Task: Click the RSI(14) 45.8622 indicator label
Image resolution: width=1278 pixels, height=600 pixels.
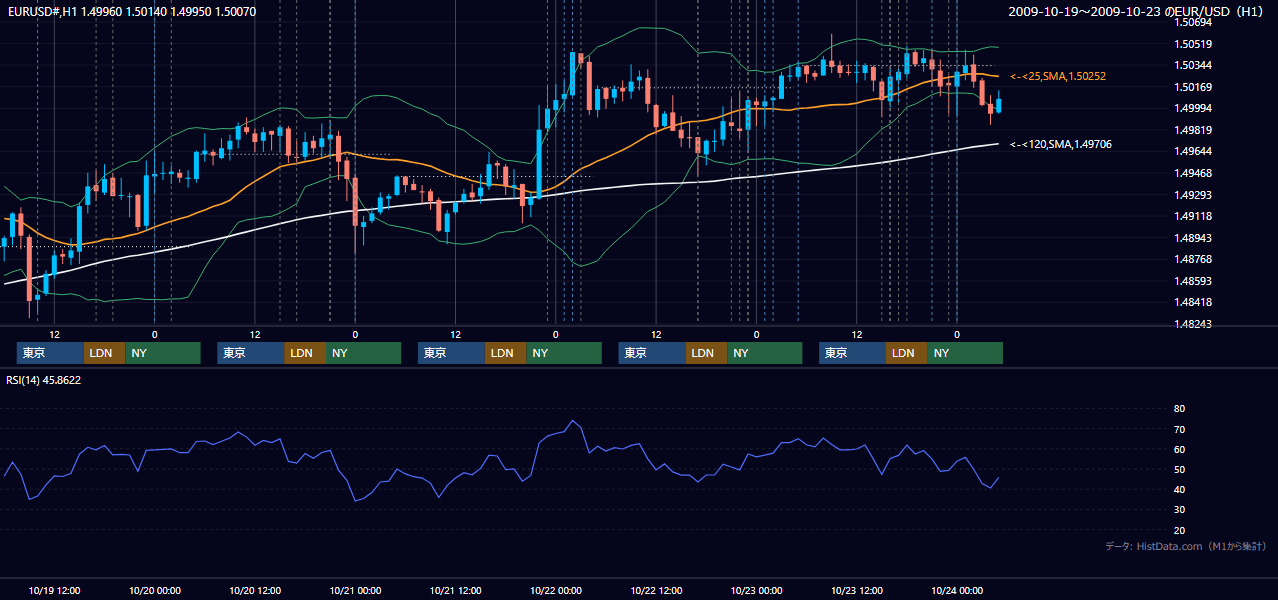Action: pos(44,380)
